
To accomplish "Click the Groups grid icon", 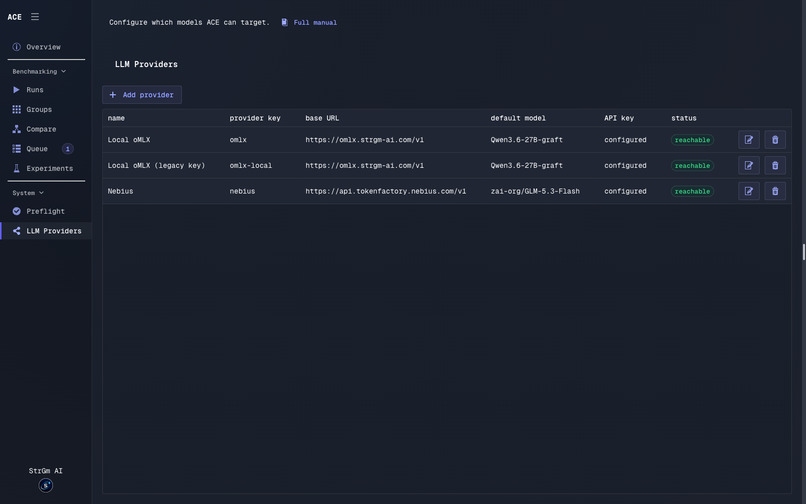I will click(16, 109).
